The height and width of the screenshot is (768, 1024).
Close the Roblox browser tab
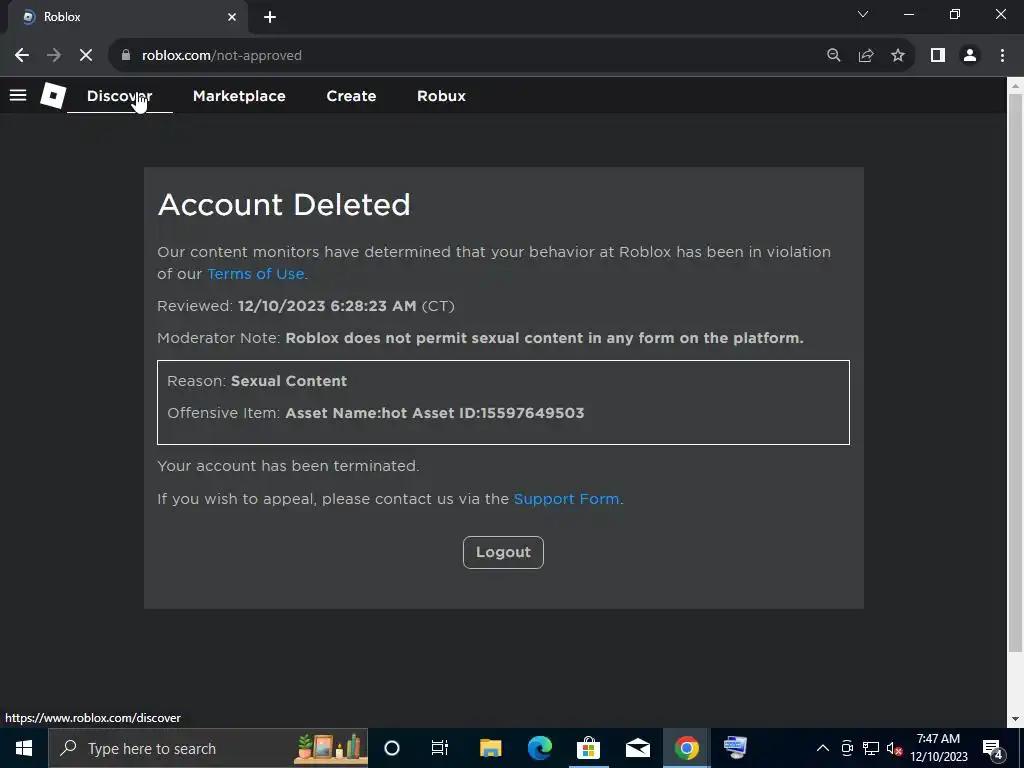[232, 17]
